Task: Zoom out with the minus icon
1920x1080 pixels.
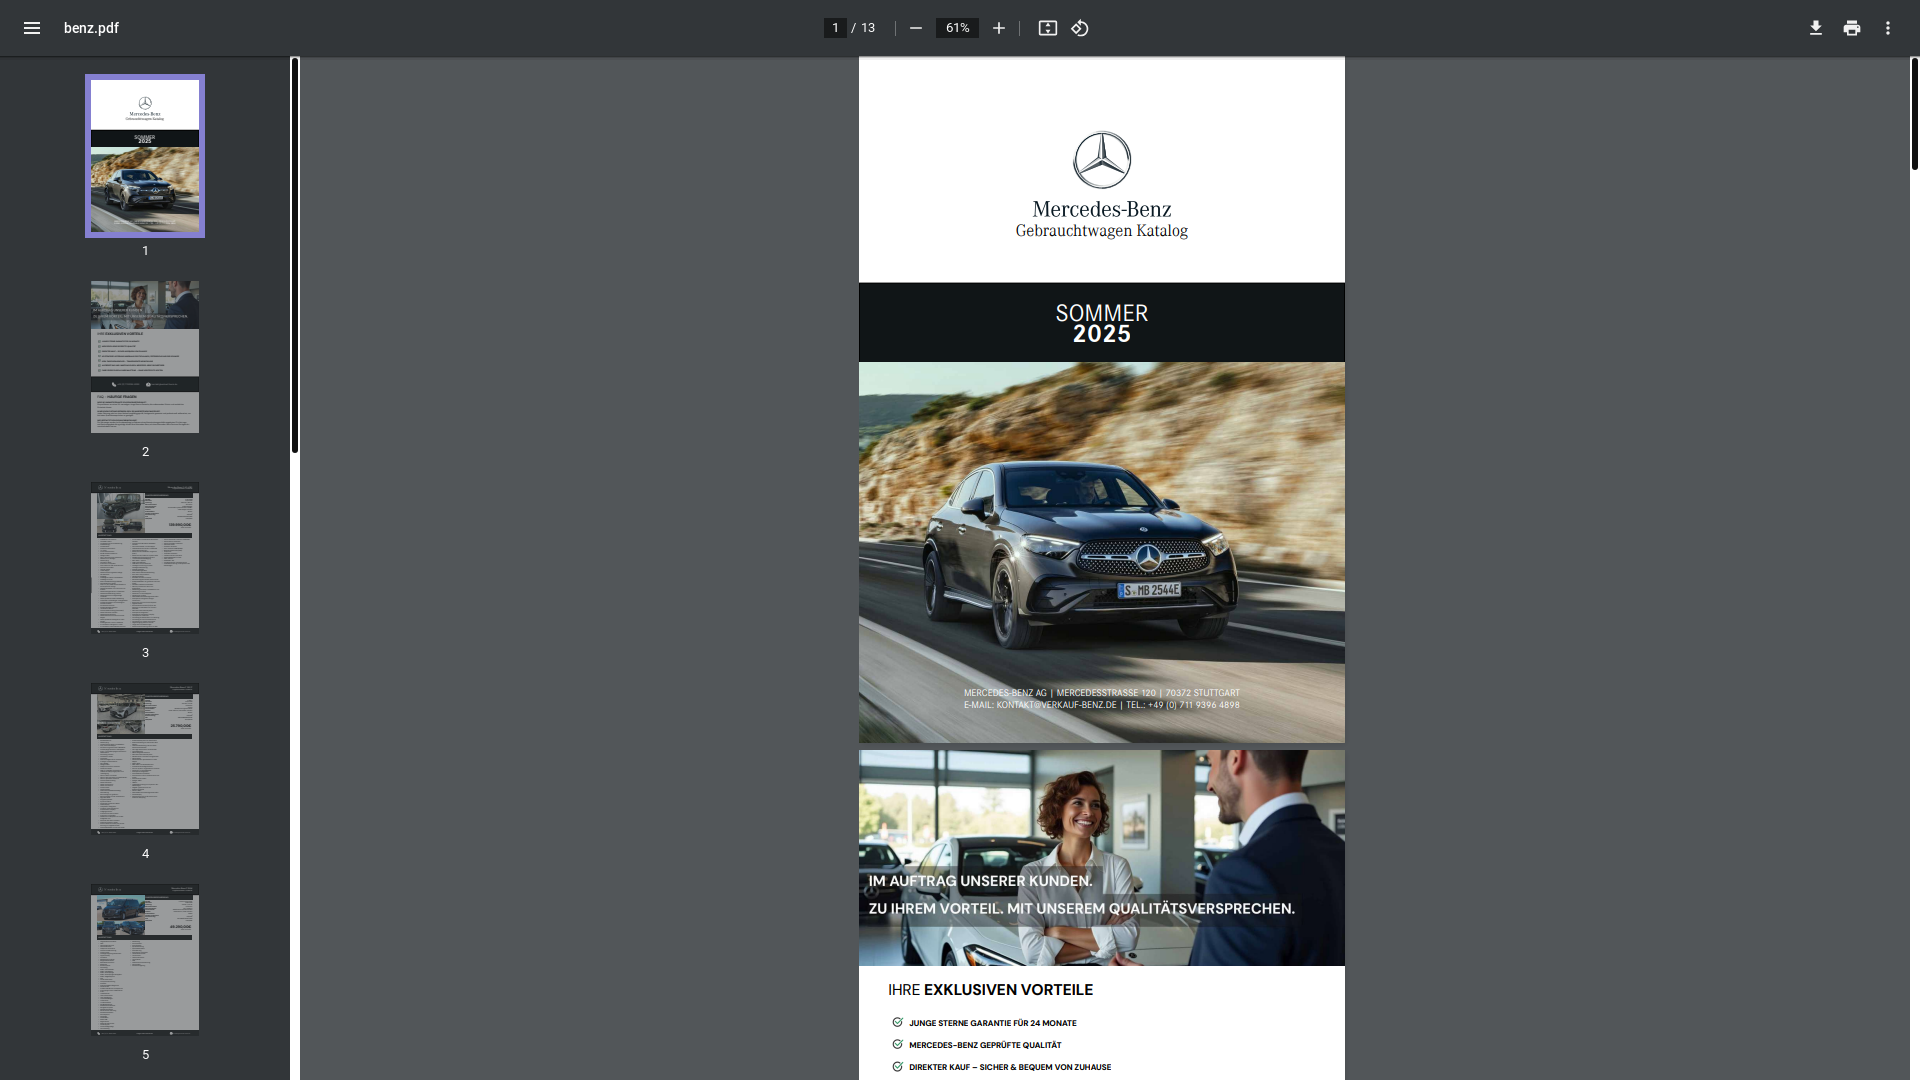Action: [915, 28]
